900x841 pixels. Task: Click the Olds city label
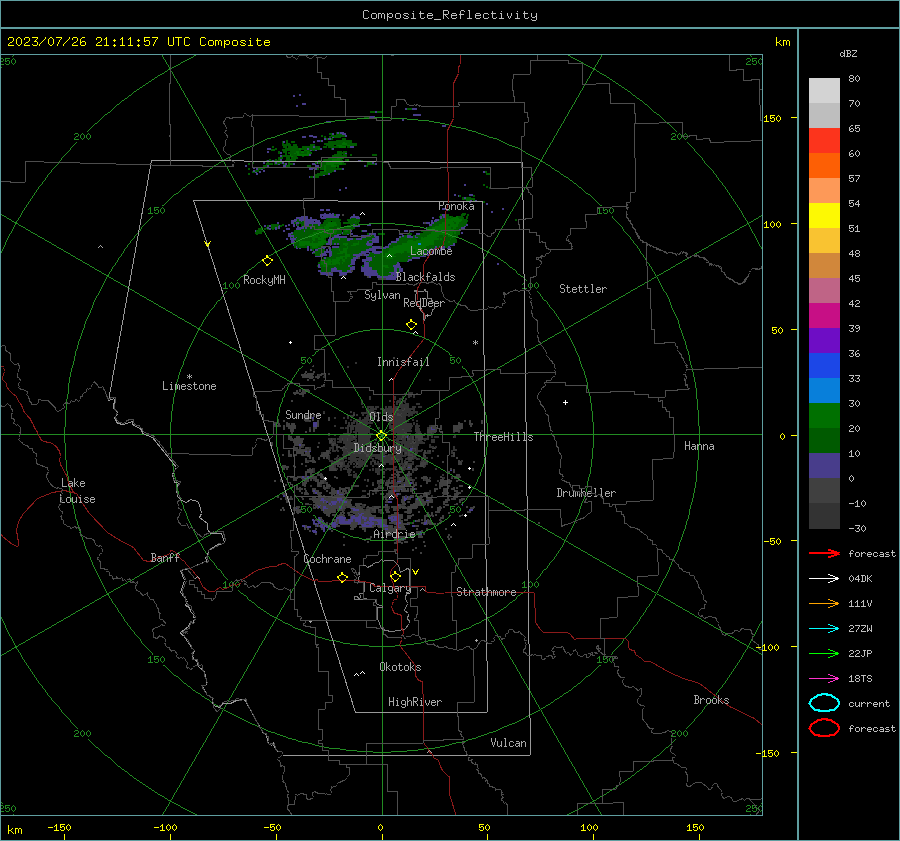[381, 417]
